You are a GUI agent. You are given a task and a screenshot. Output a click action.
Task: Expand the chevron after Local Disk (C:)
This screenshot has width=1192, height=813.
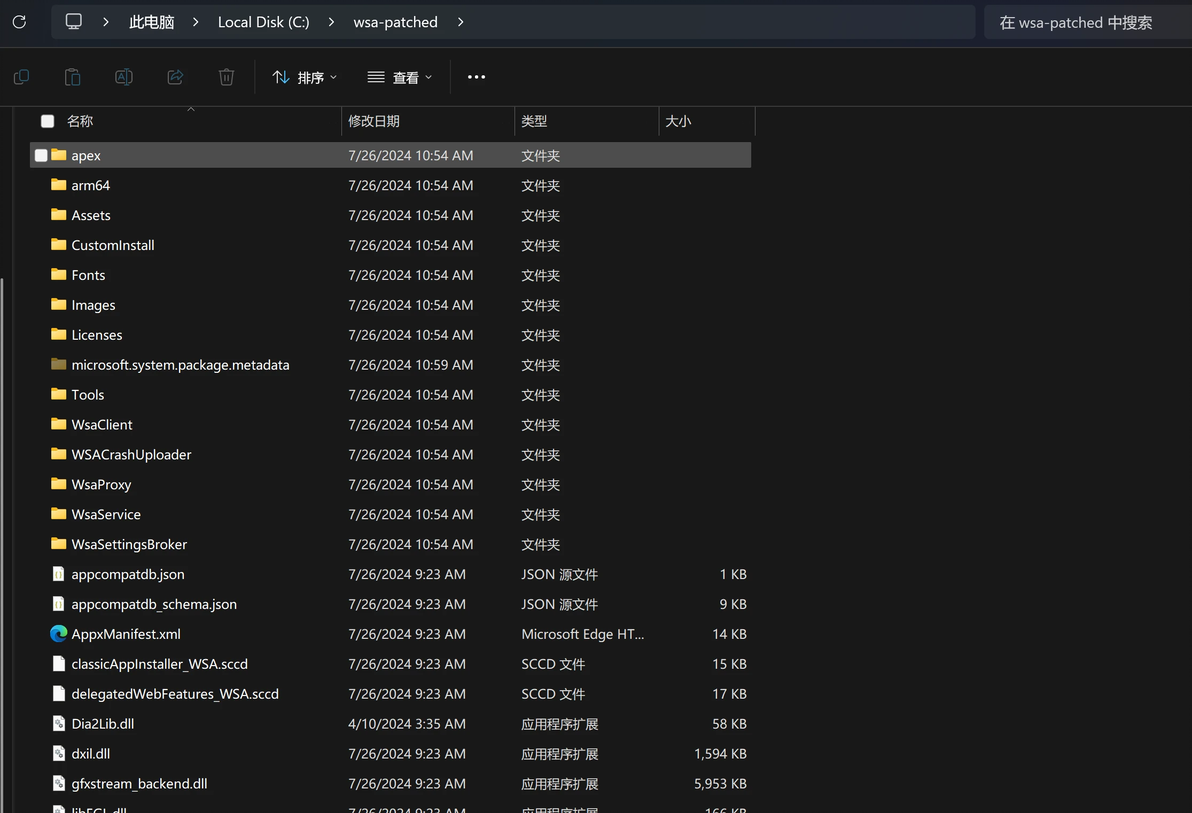coord(331,22)
